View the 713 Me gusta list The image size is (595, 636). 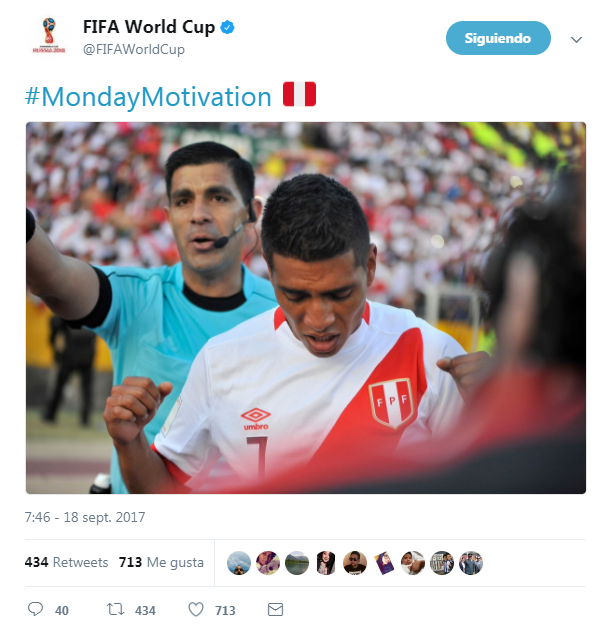pyautogui.click(x=161, y=562)
